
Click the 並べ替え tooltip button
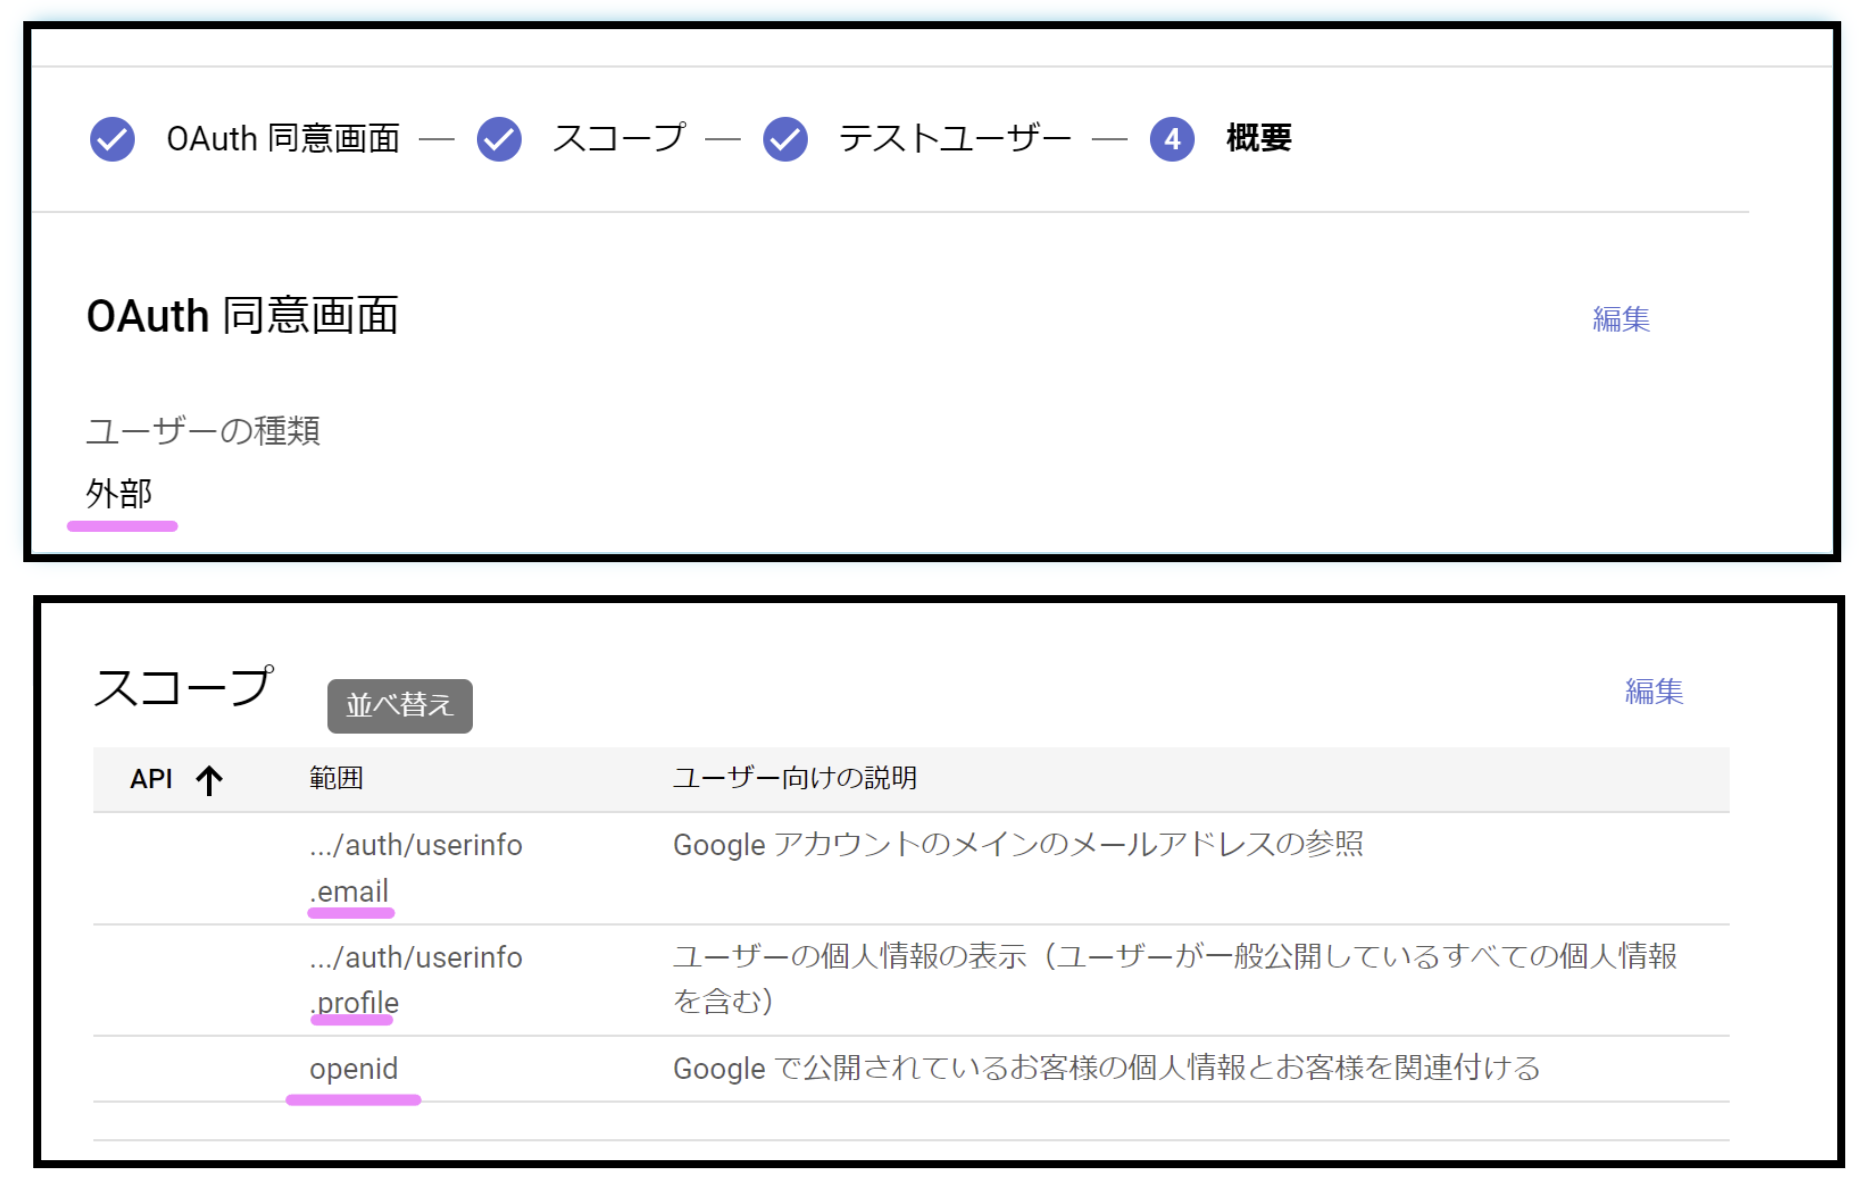point(400,706)
